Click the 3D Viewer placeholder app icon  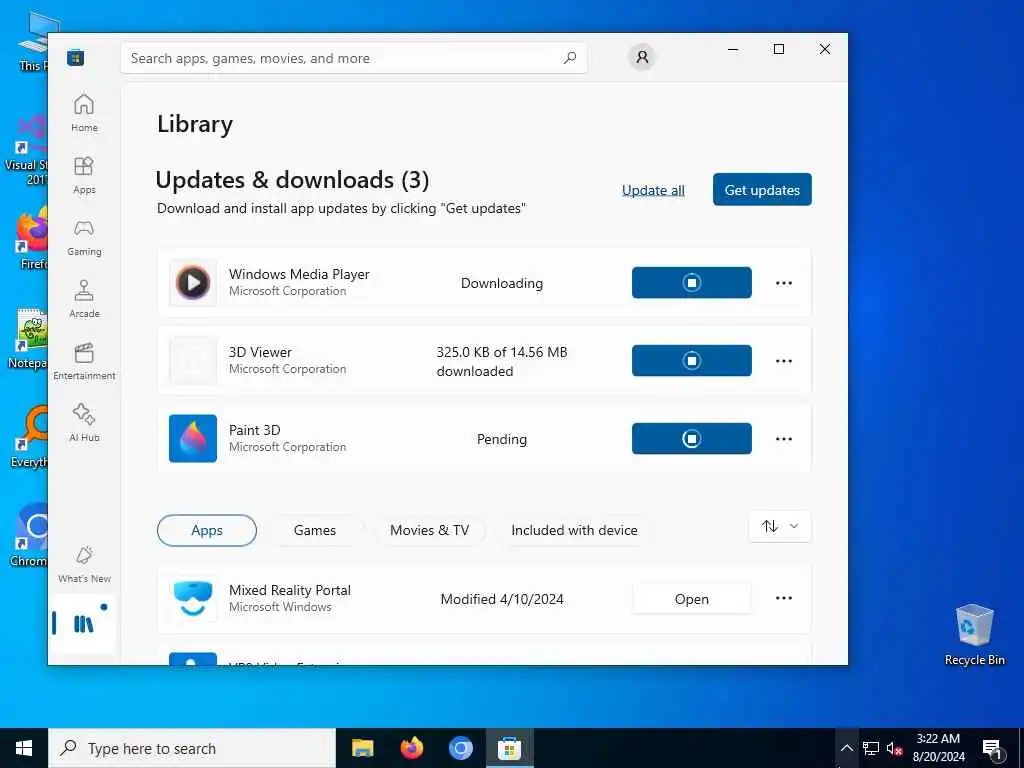pyautogui.click(x=193, y=360)
